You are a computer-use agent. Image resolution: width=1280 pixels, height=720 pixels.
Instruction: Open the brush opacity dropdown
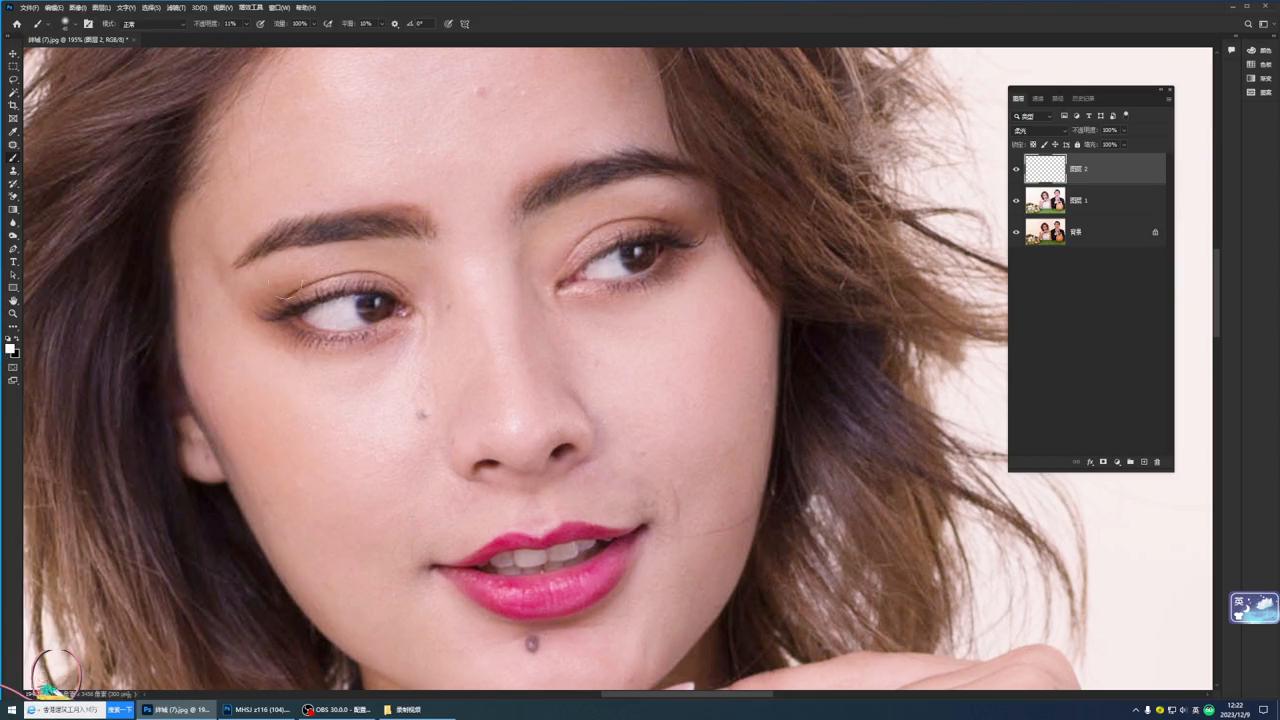click(246, 24)
